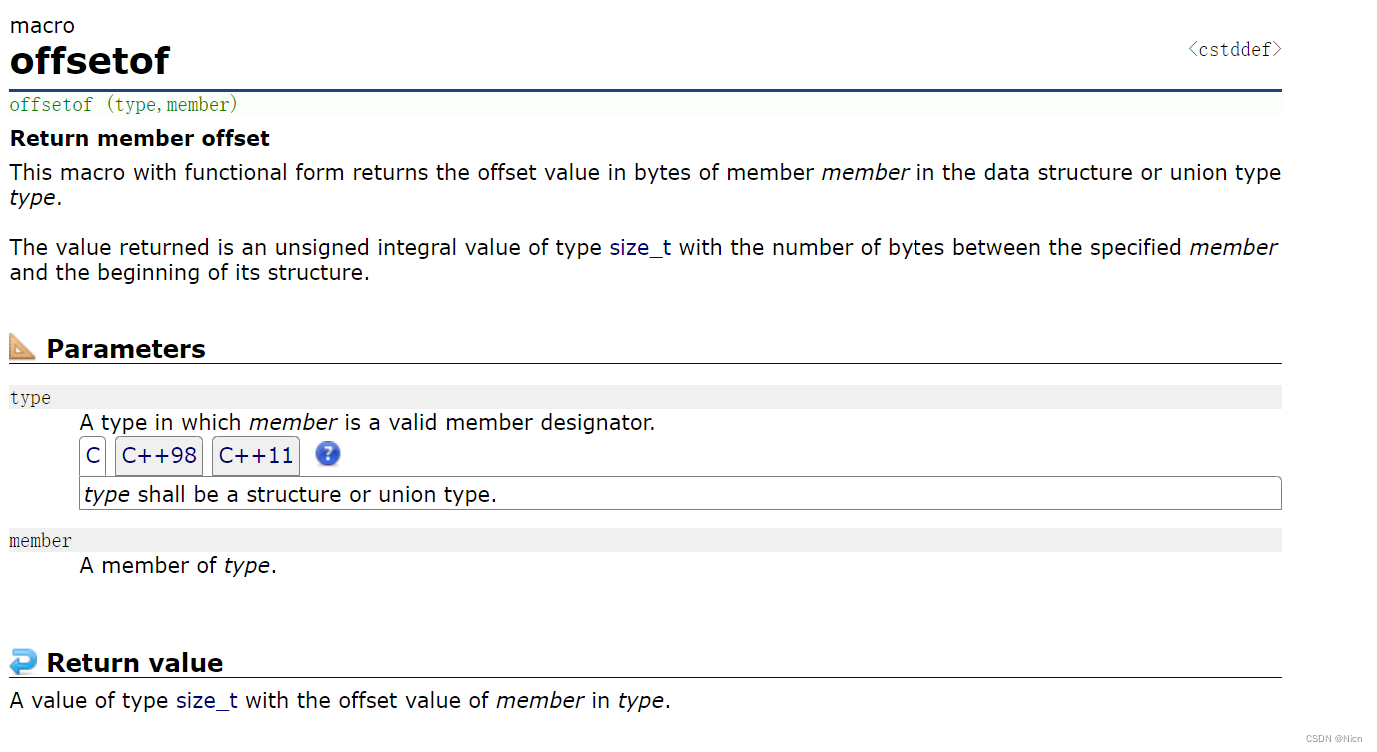Click the offsetof page title
Screen dimensions: 1377x752
point(90,61)
